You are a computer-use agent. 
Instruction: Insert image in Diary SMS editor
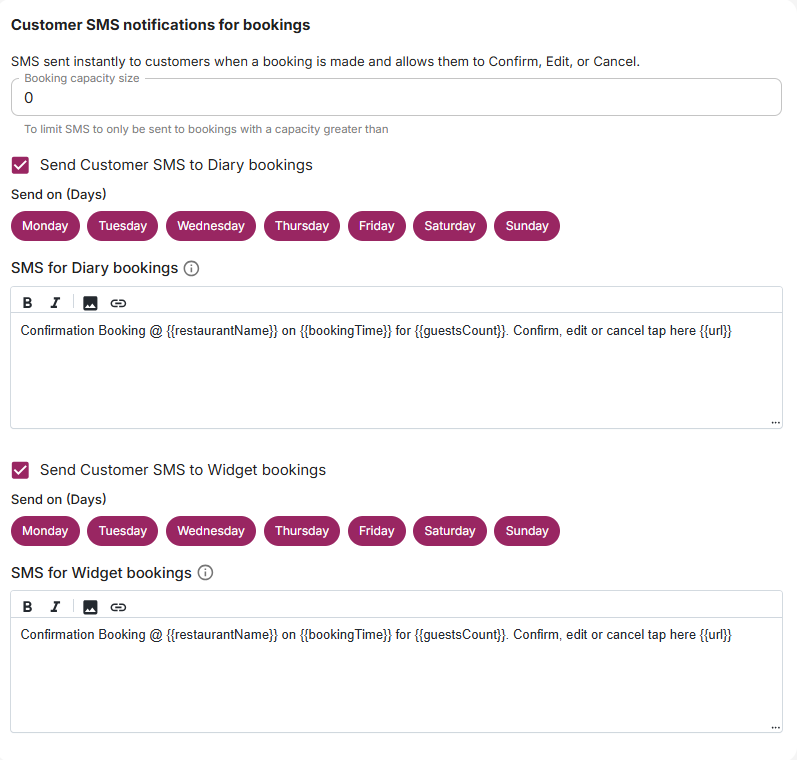90,303
